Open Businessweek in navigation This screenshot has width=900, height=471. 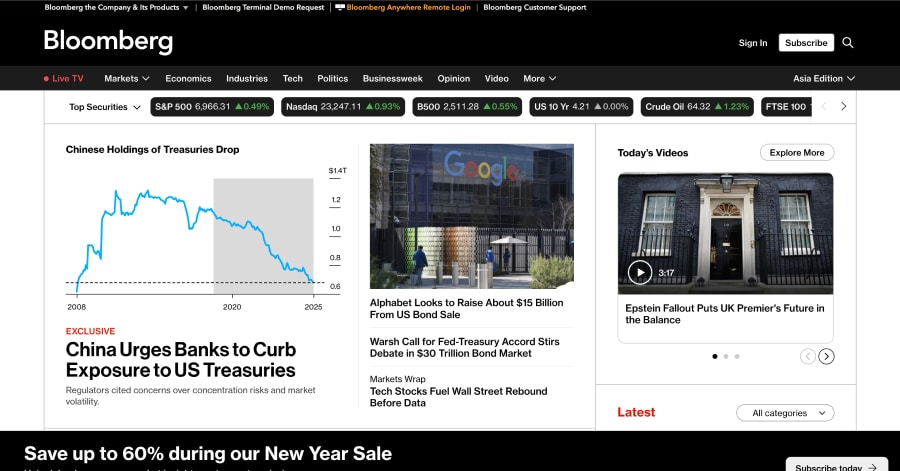[393, 79]
